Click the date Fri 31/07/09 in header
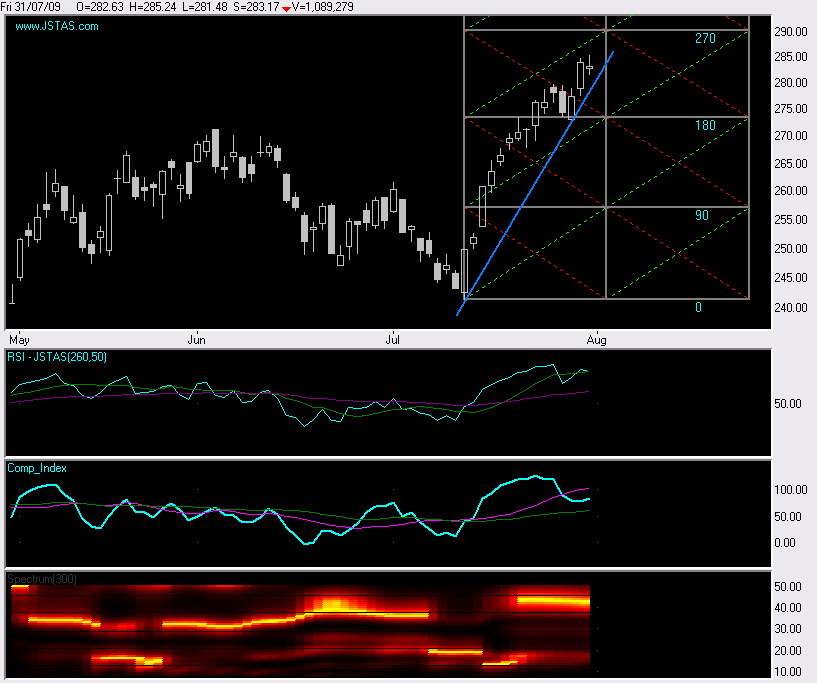Image resolution: width=817 pixels, height=683 pixels. (x=31, y=6)
